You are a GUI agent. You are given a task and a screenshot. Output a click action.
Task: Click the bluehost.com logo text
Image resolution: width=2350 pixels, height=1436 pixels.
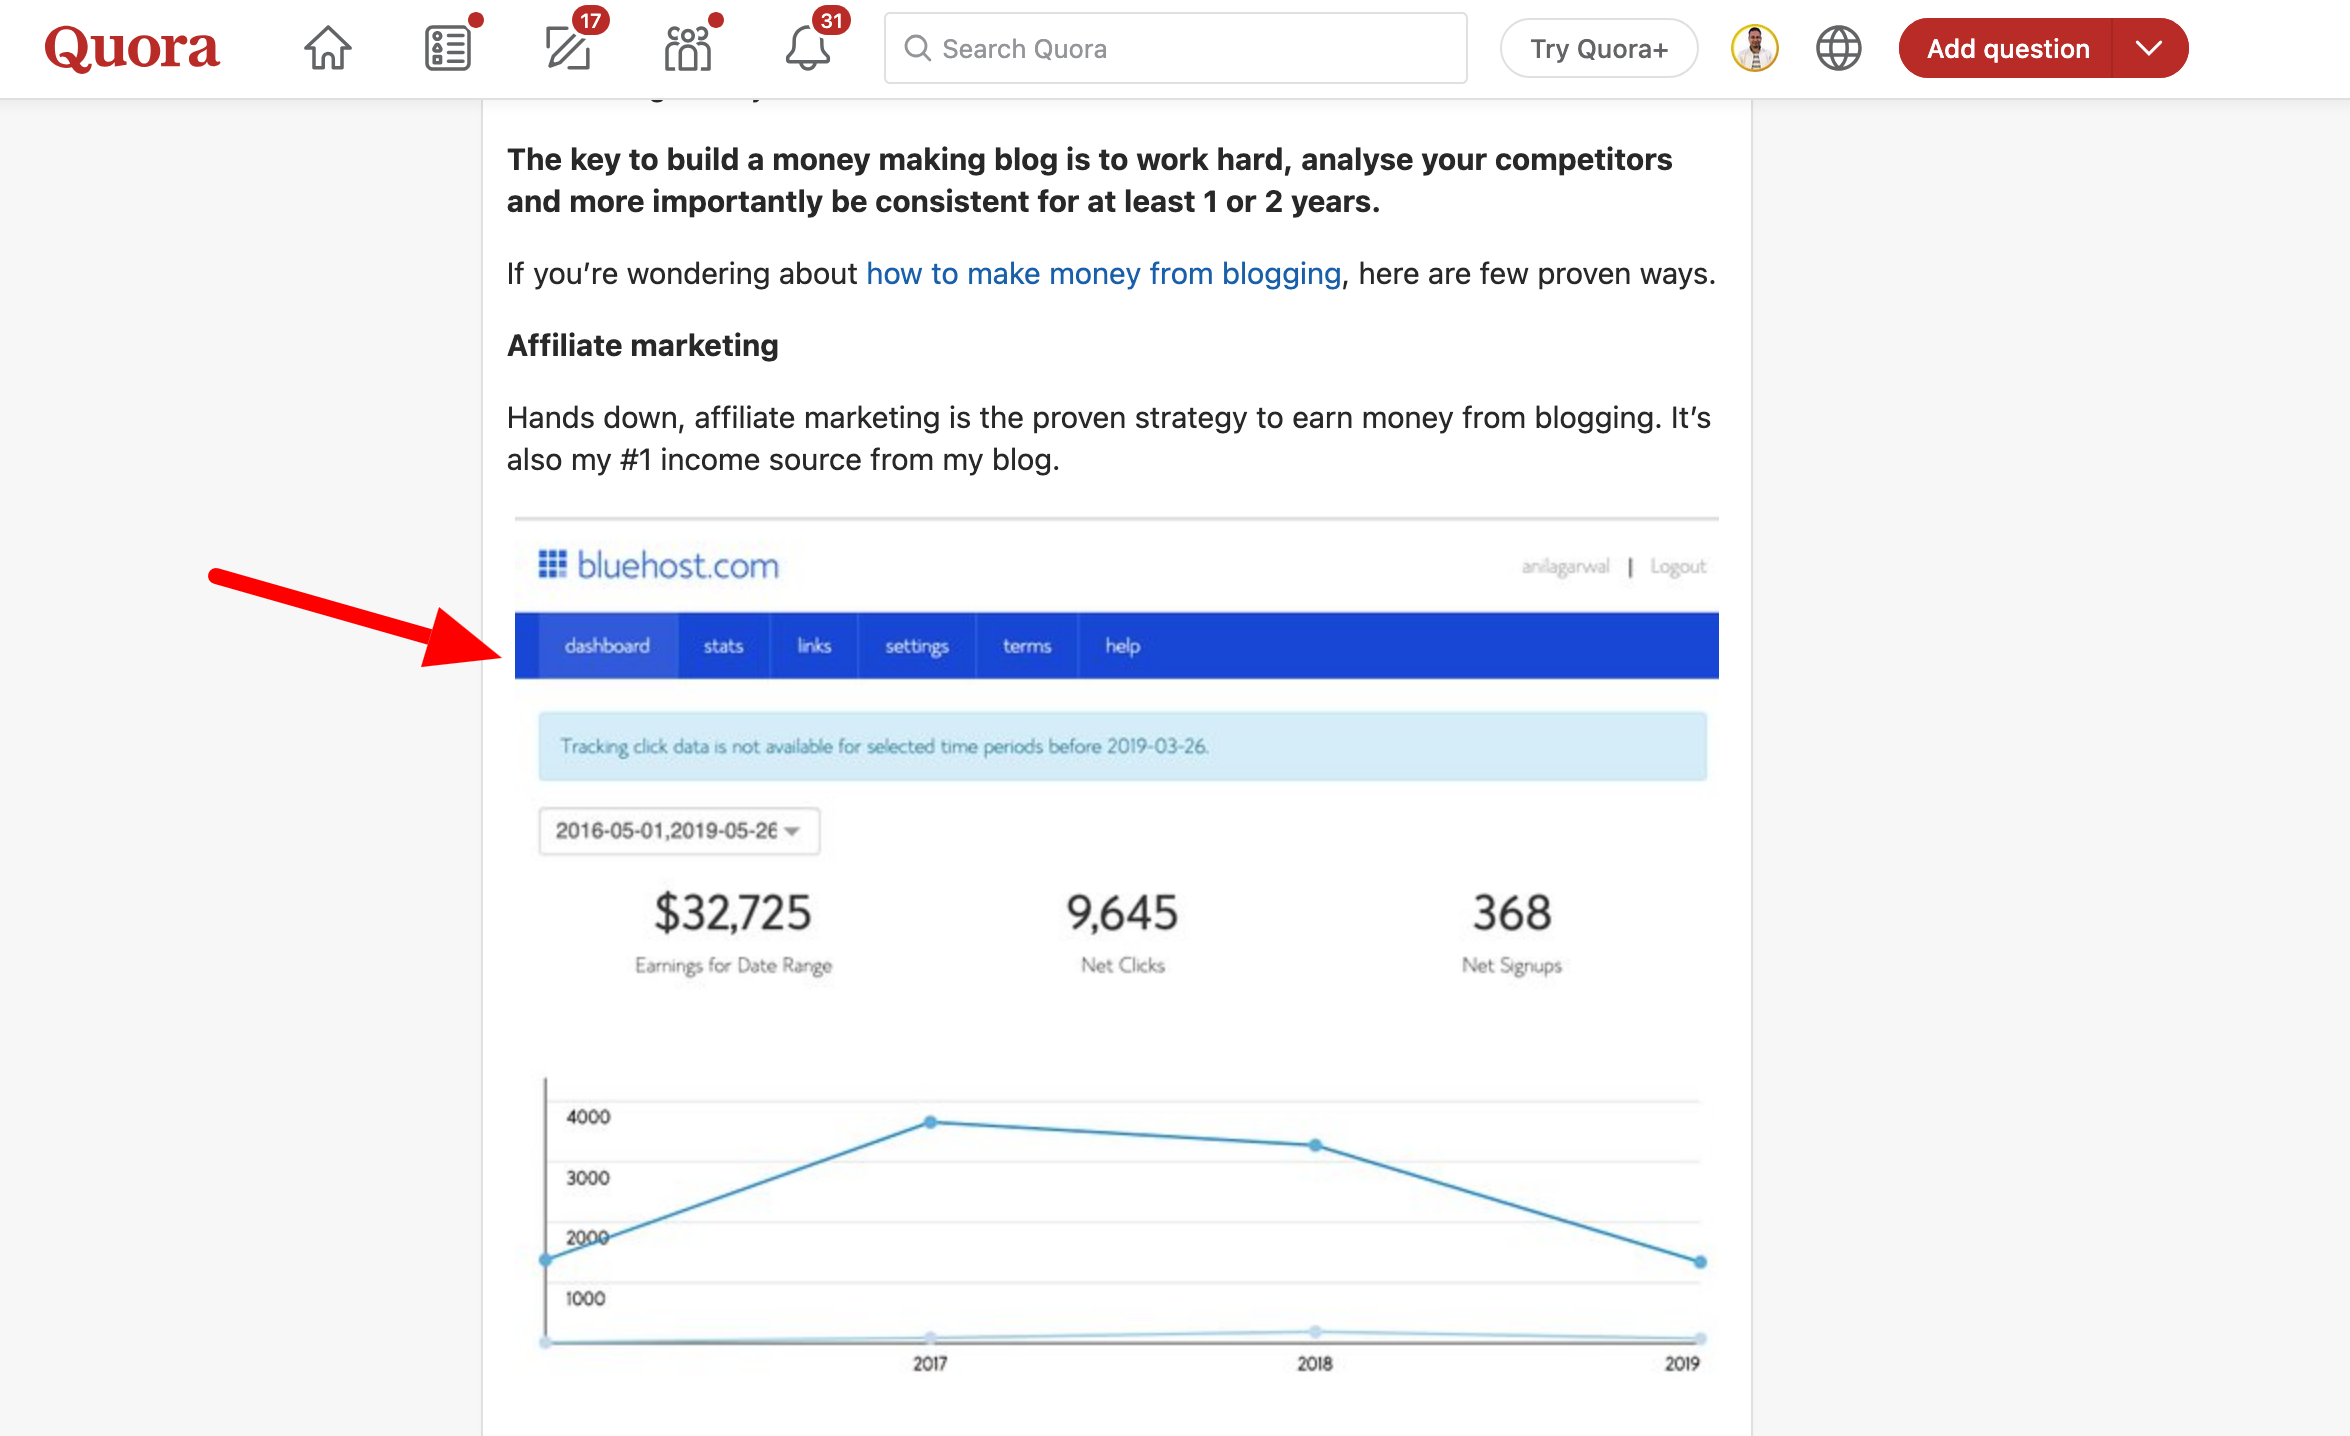[678, 565]
